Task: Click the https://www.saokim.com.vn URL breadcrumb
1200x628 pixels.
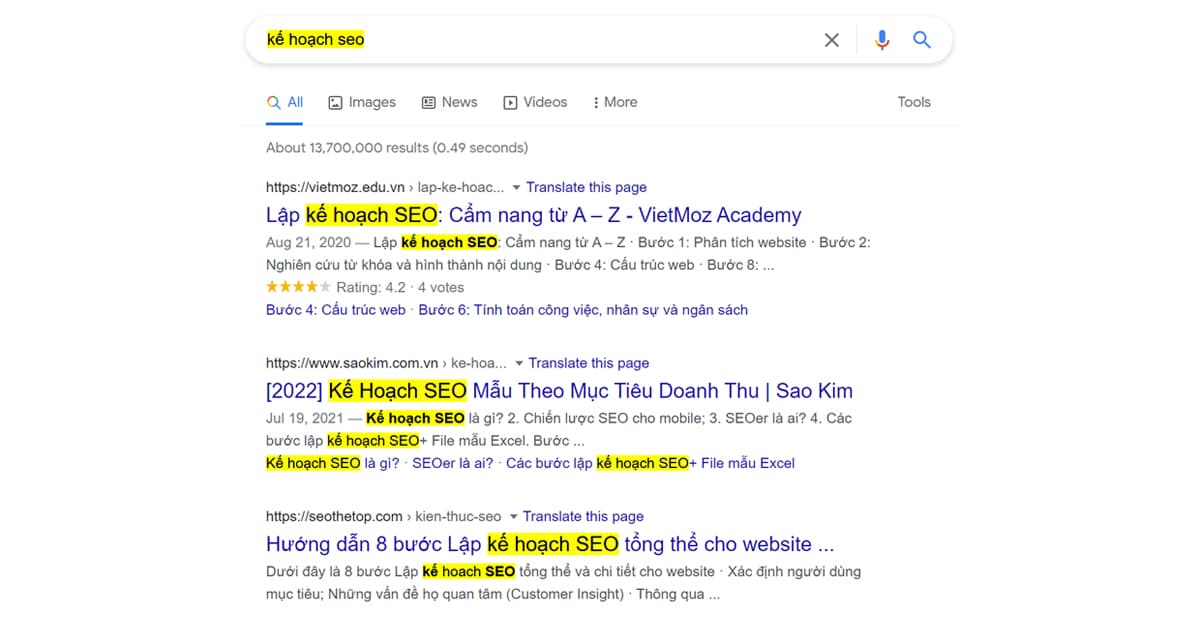Action: (386, 363)
